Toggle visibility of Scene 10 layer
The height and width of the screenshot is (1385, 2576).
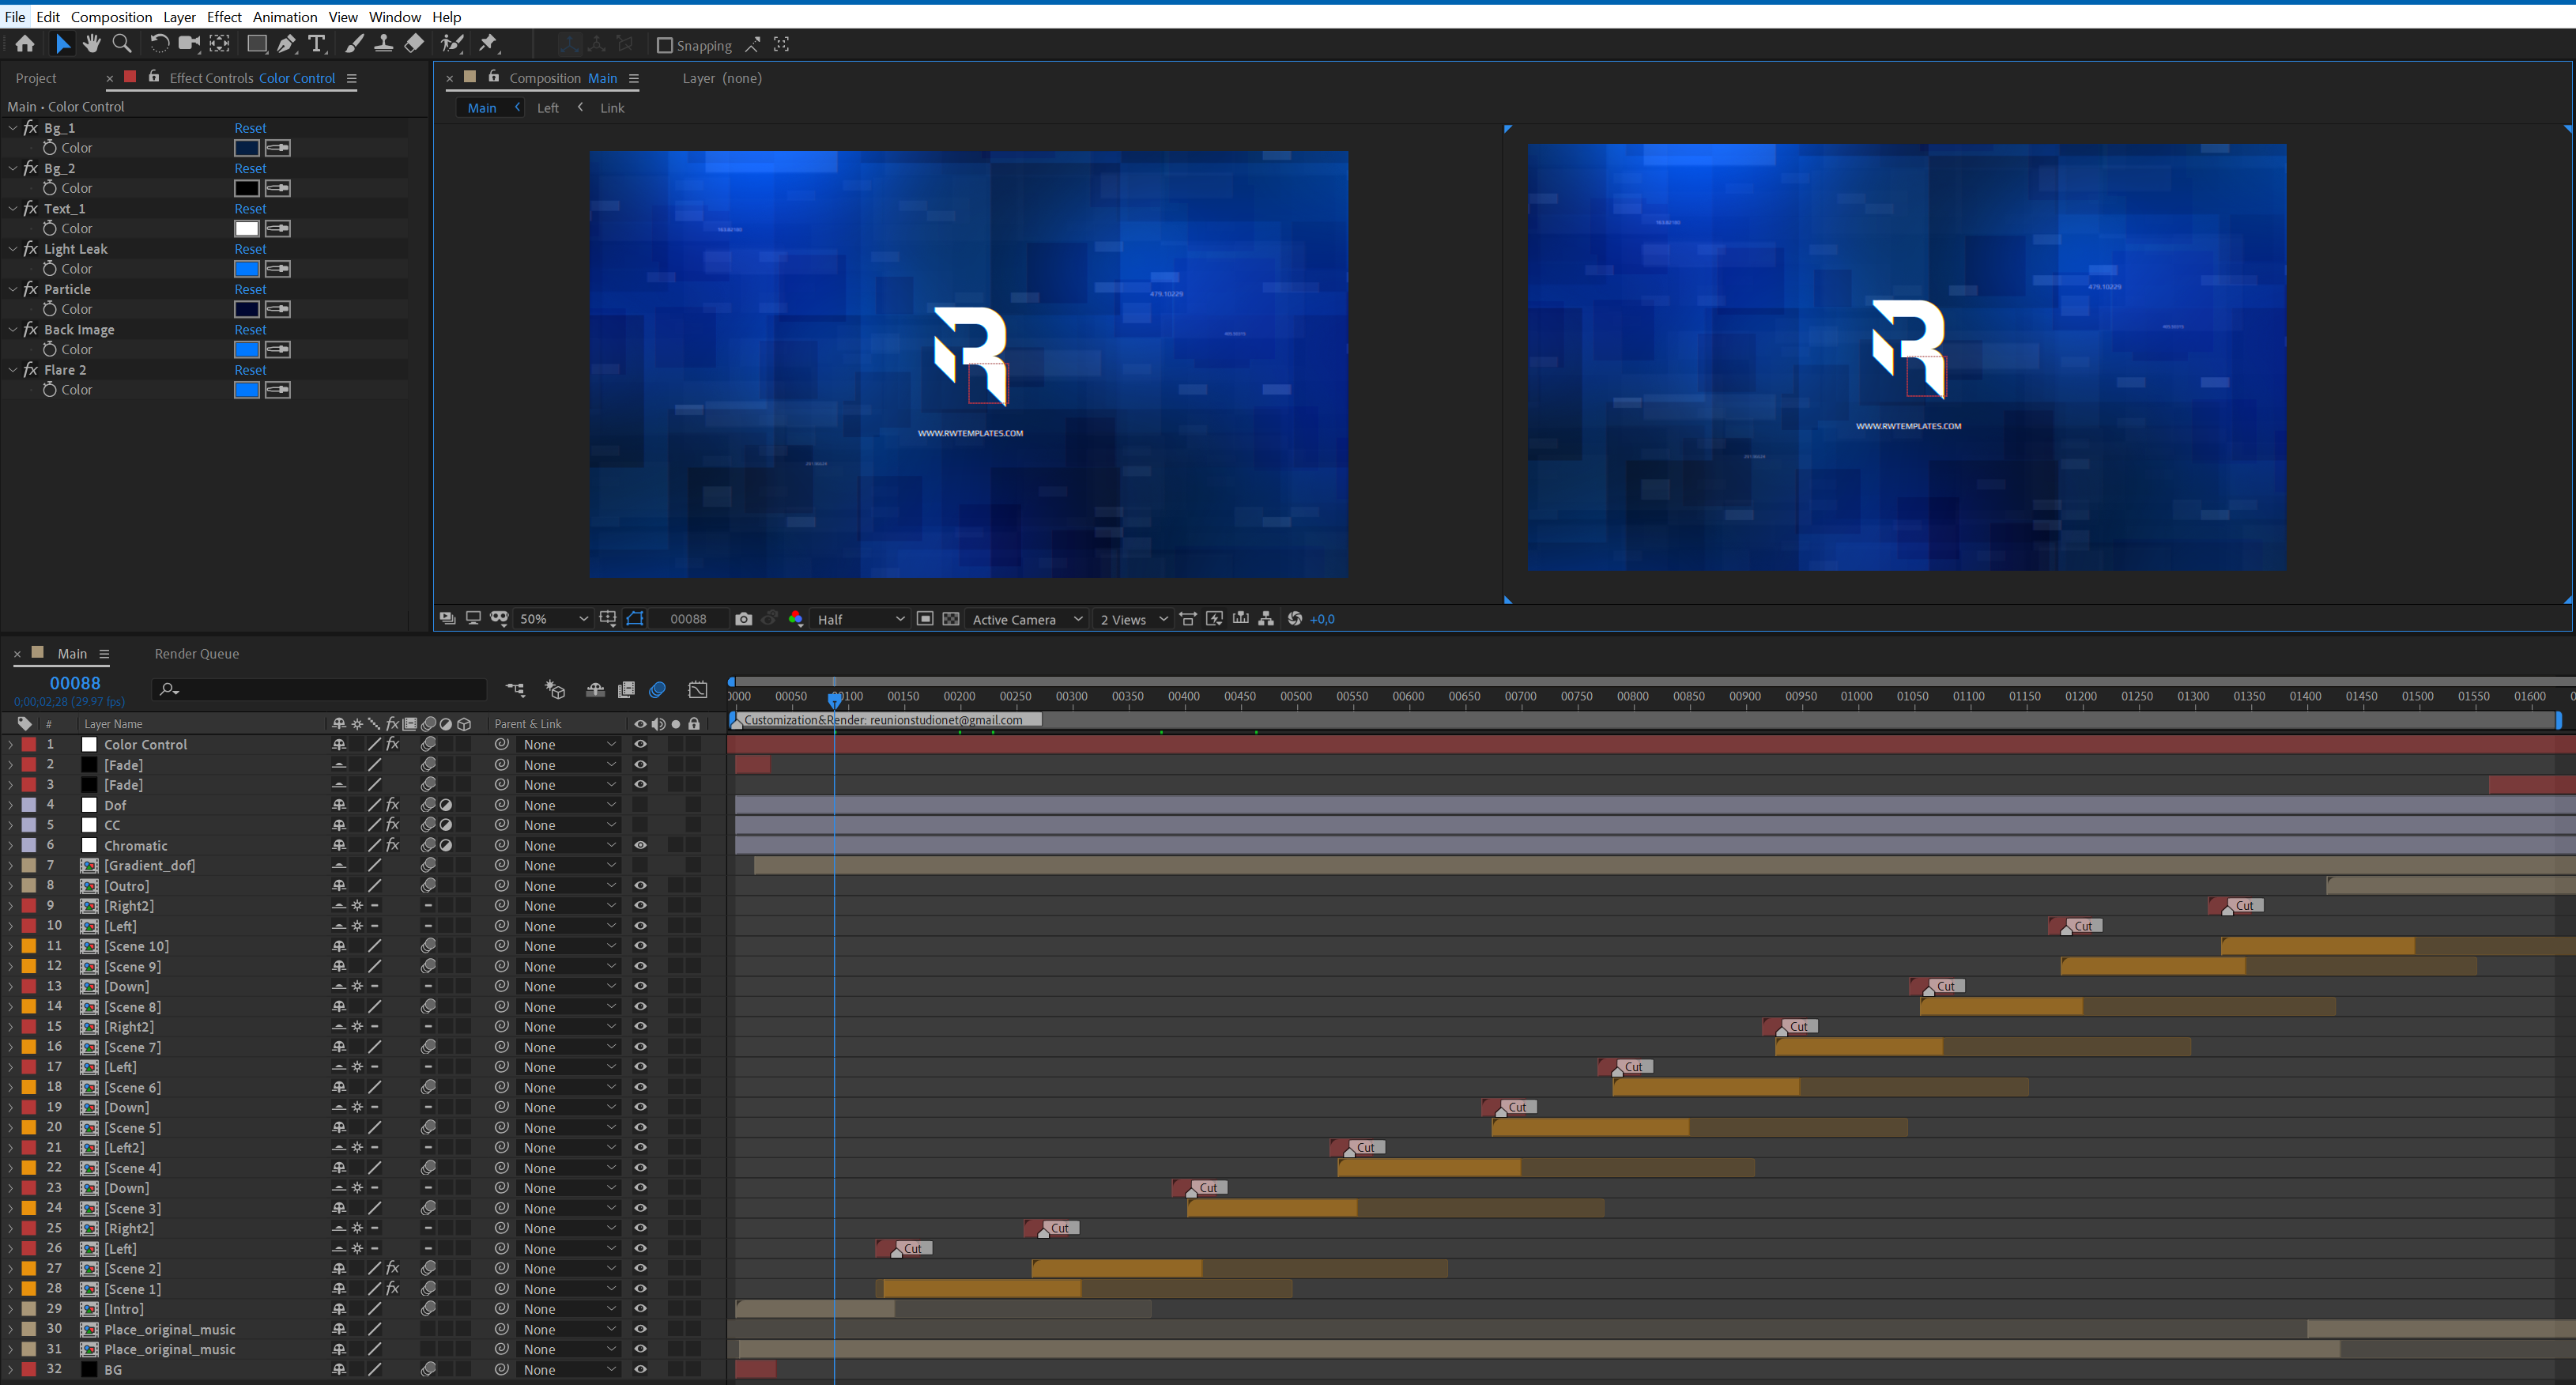(640, 946)
